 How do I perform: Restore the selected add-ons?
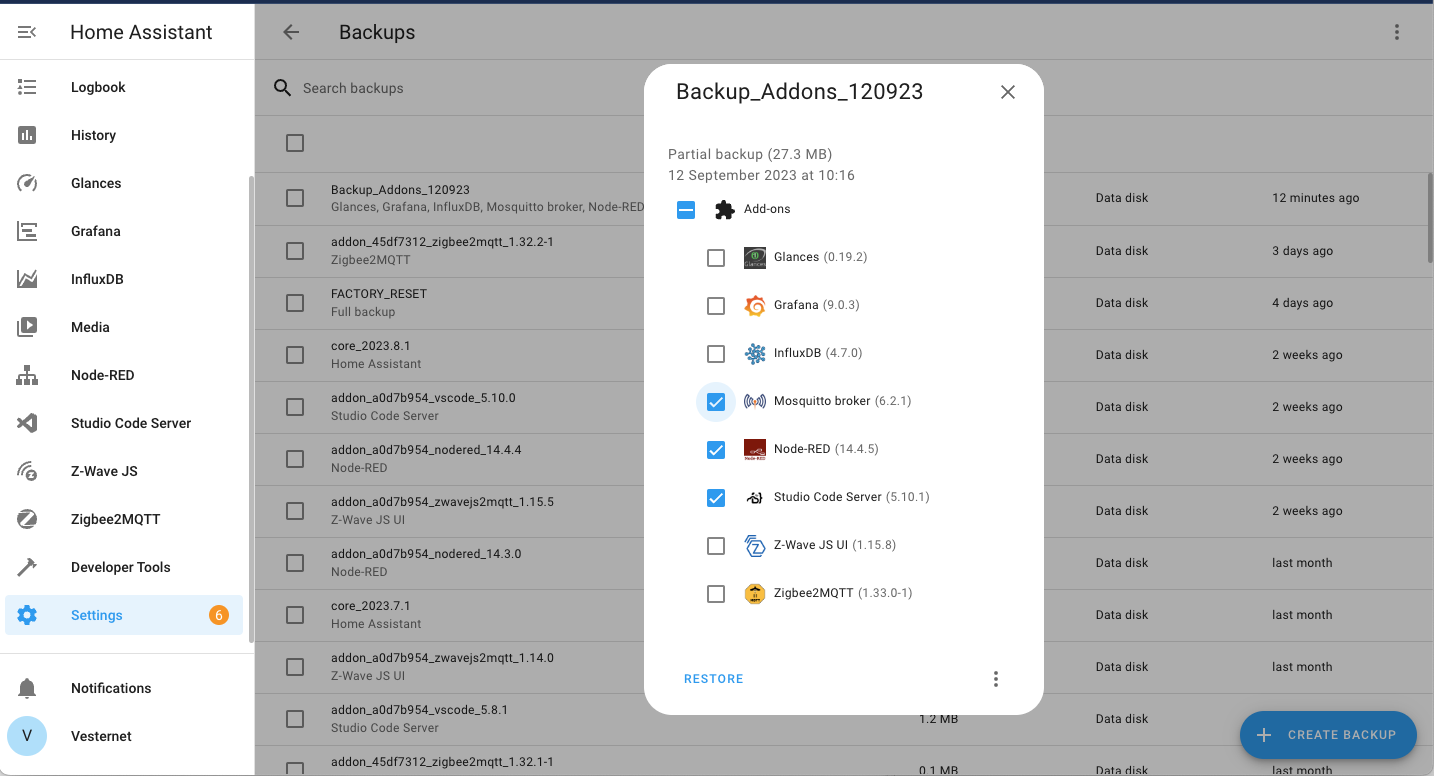tap(714, 679)
